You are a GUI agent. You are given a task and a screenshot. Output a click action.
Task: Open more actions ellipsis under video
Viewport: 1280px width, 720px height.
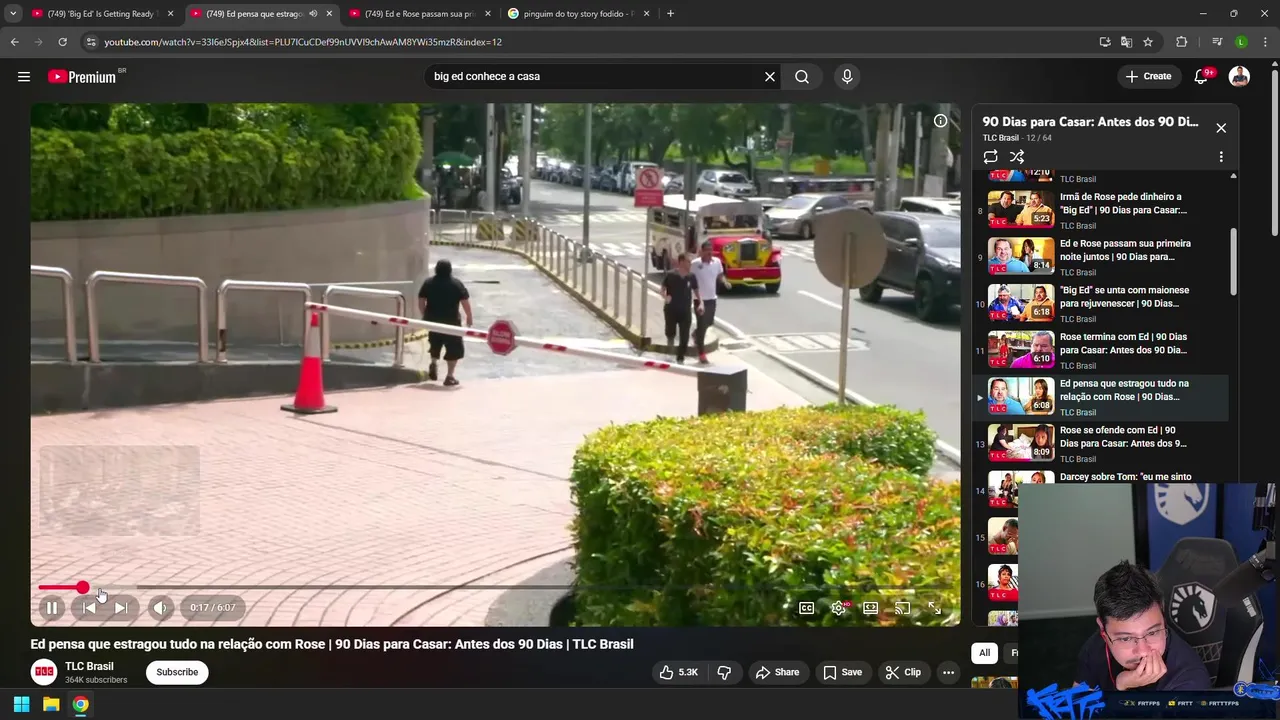948,672
